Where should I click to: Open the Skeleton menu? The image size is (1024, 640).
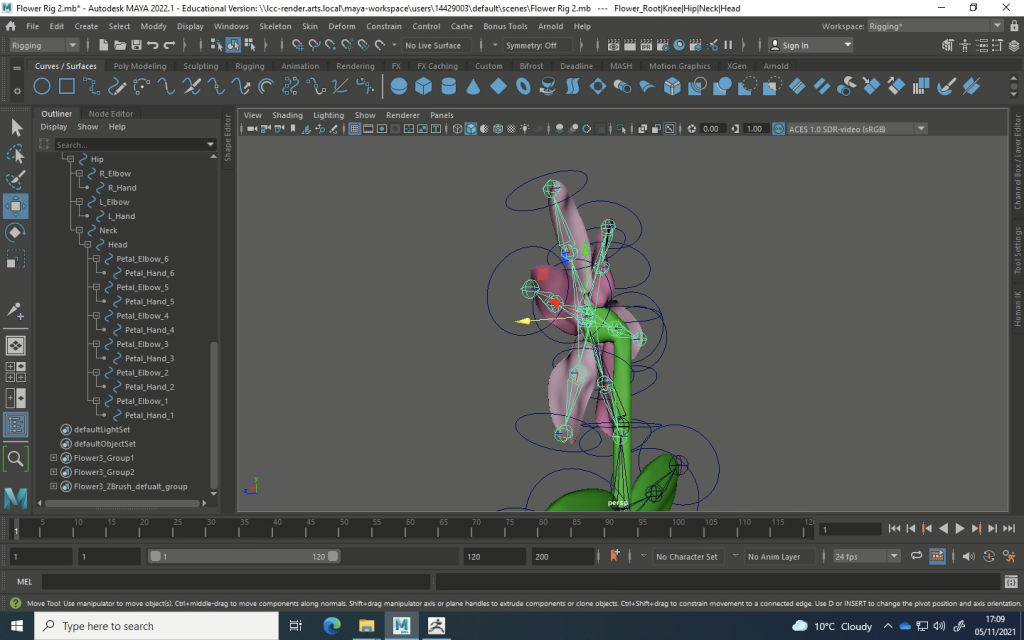coord(275,26)
